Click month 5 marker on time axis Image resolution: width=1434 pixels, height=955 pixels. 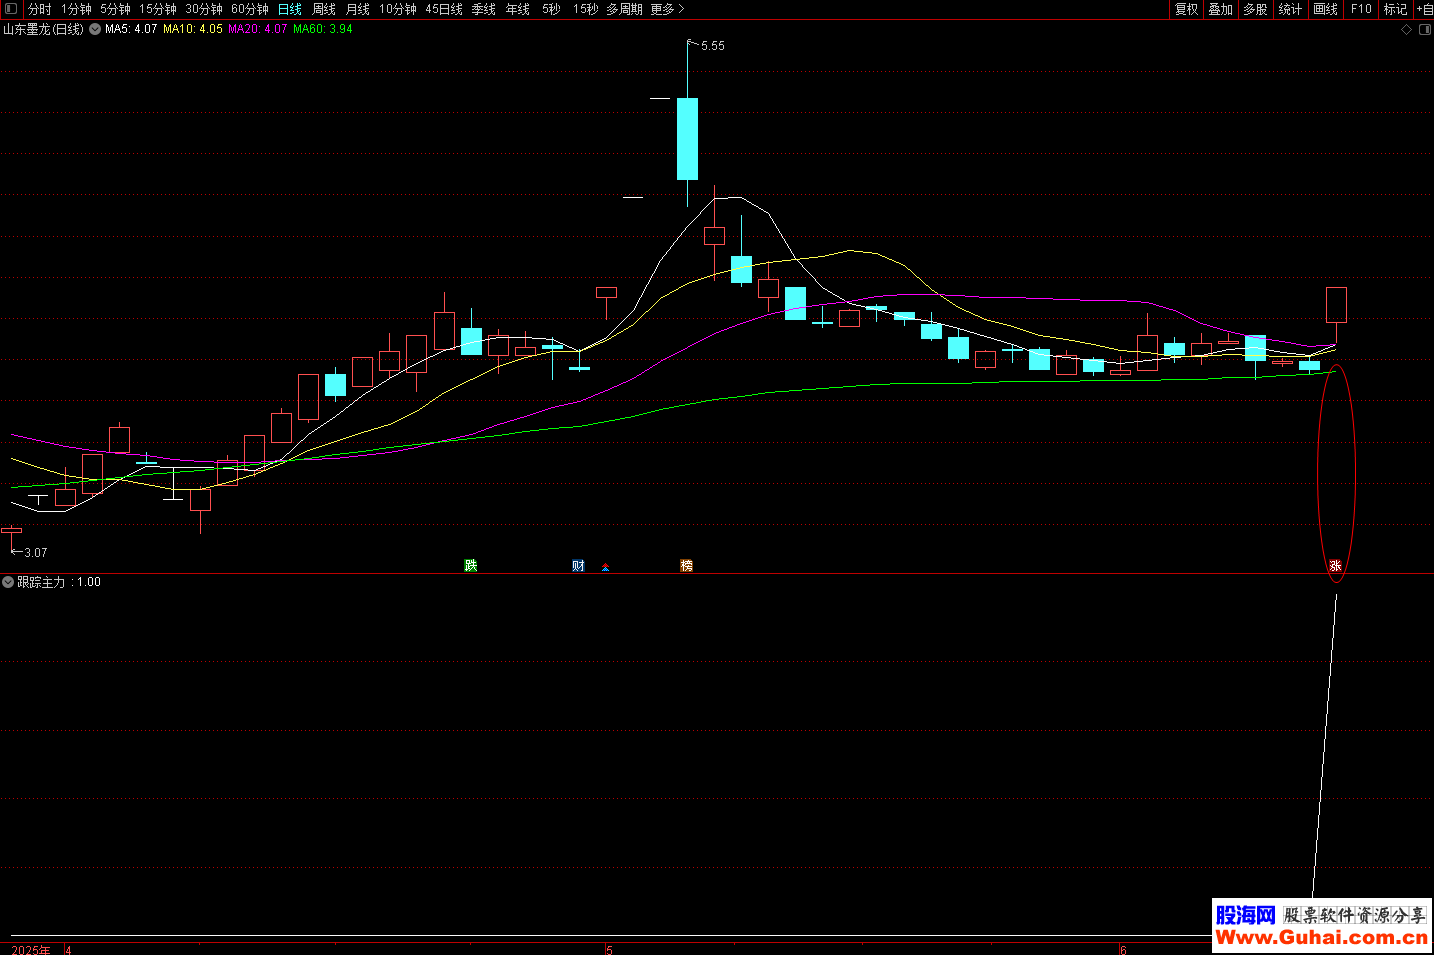pyautogui.click(x=609, y=949)
